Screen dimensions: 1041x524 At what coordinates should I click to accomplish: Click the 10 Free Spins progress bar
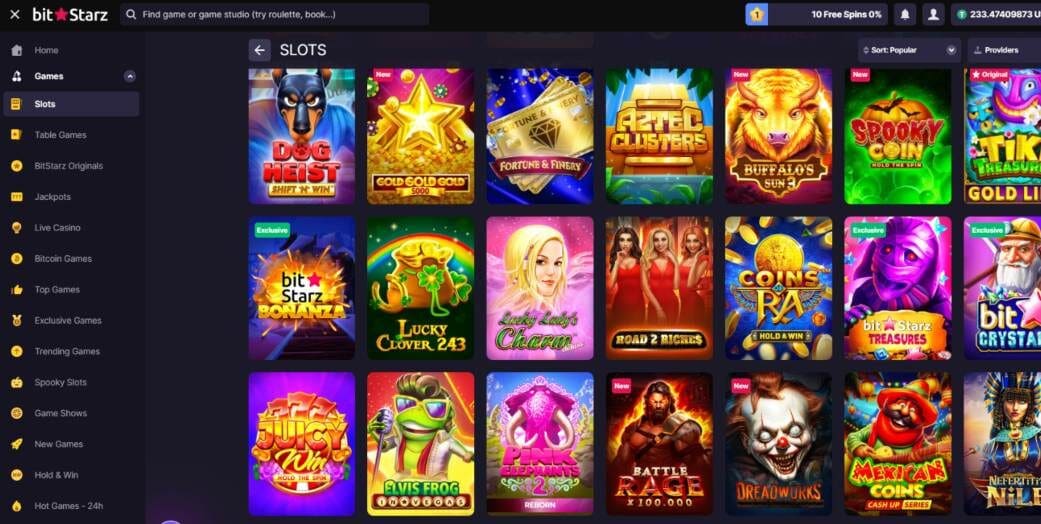pyautogui.click(x=827, y=14)
